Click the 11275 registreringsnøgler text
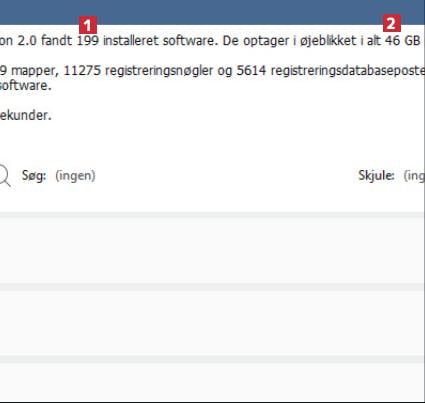Image resolution: width=425 pixels, height=403 pixels. coord(138,71)
